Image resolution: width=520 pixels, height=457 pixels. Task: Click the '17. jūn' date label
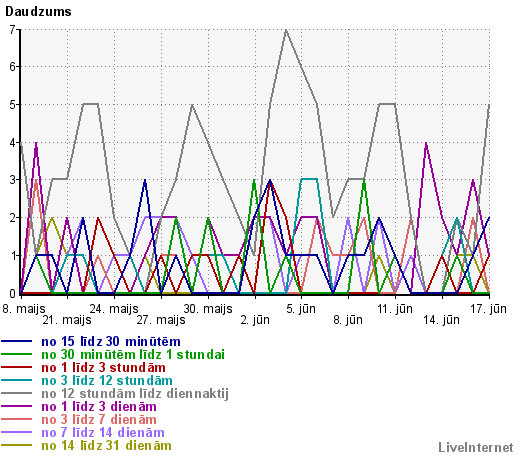click(488, 309)
